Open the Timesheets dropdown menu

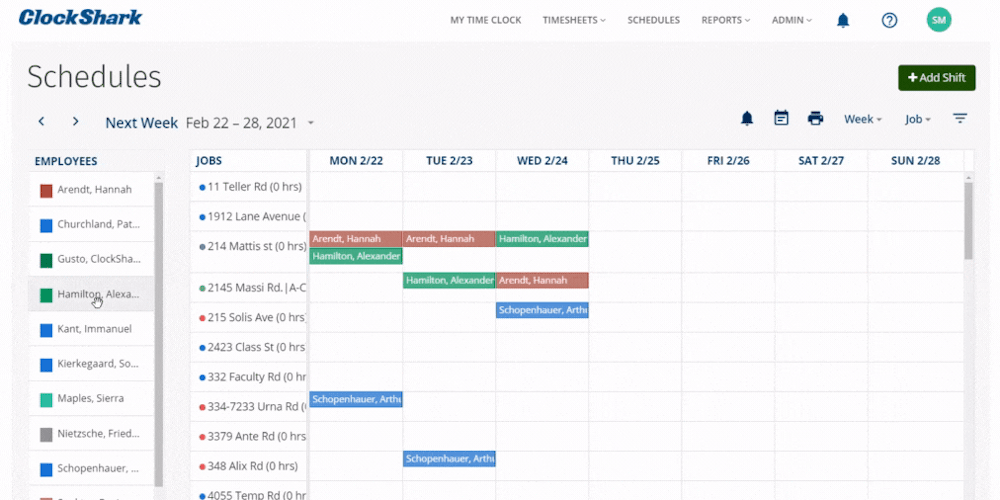tap(574, 20)
